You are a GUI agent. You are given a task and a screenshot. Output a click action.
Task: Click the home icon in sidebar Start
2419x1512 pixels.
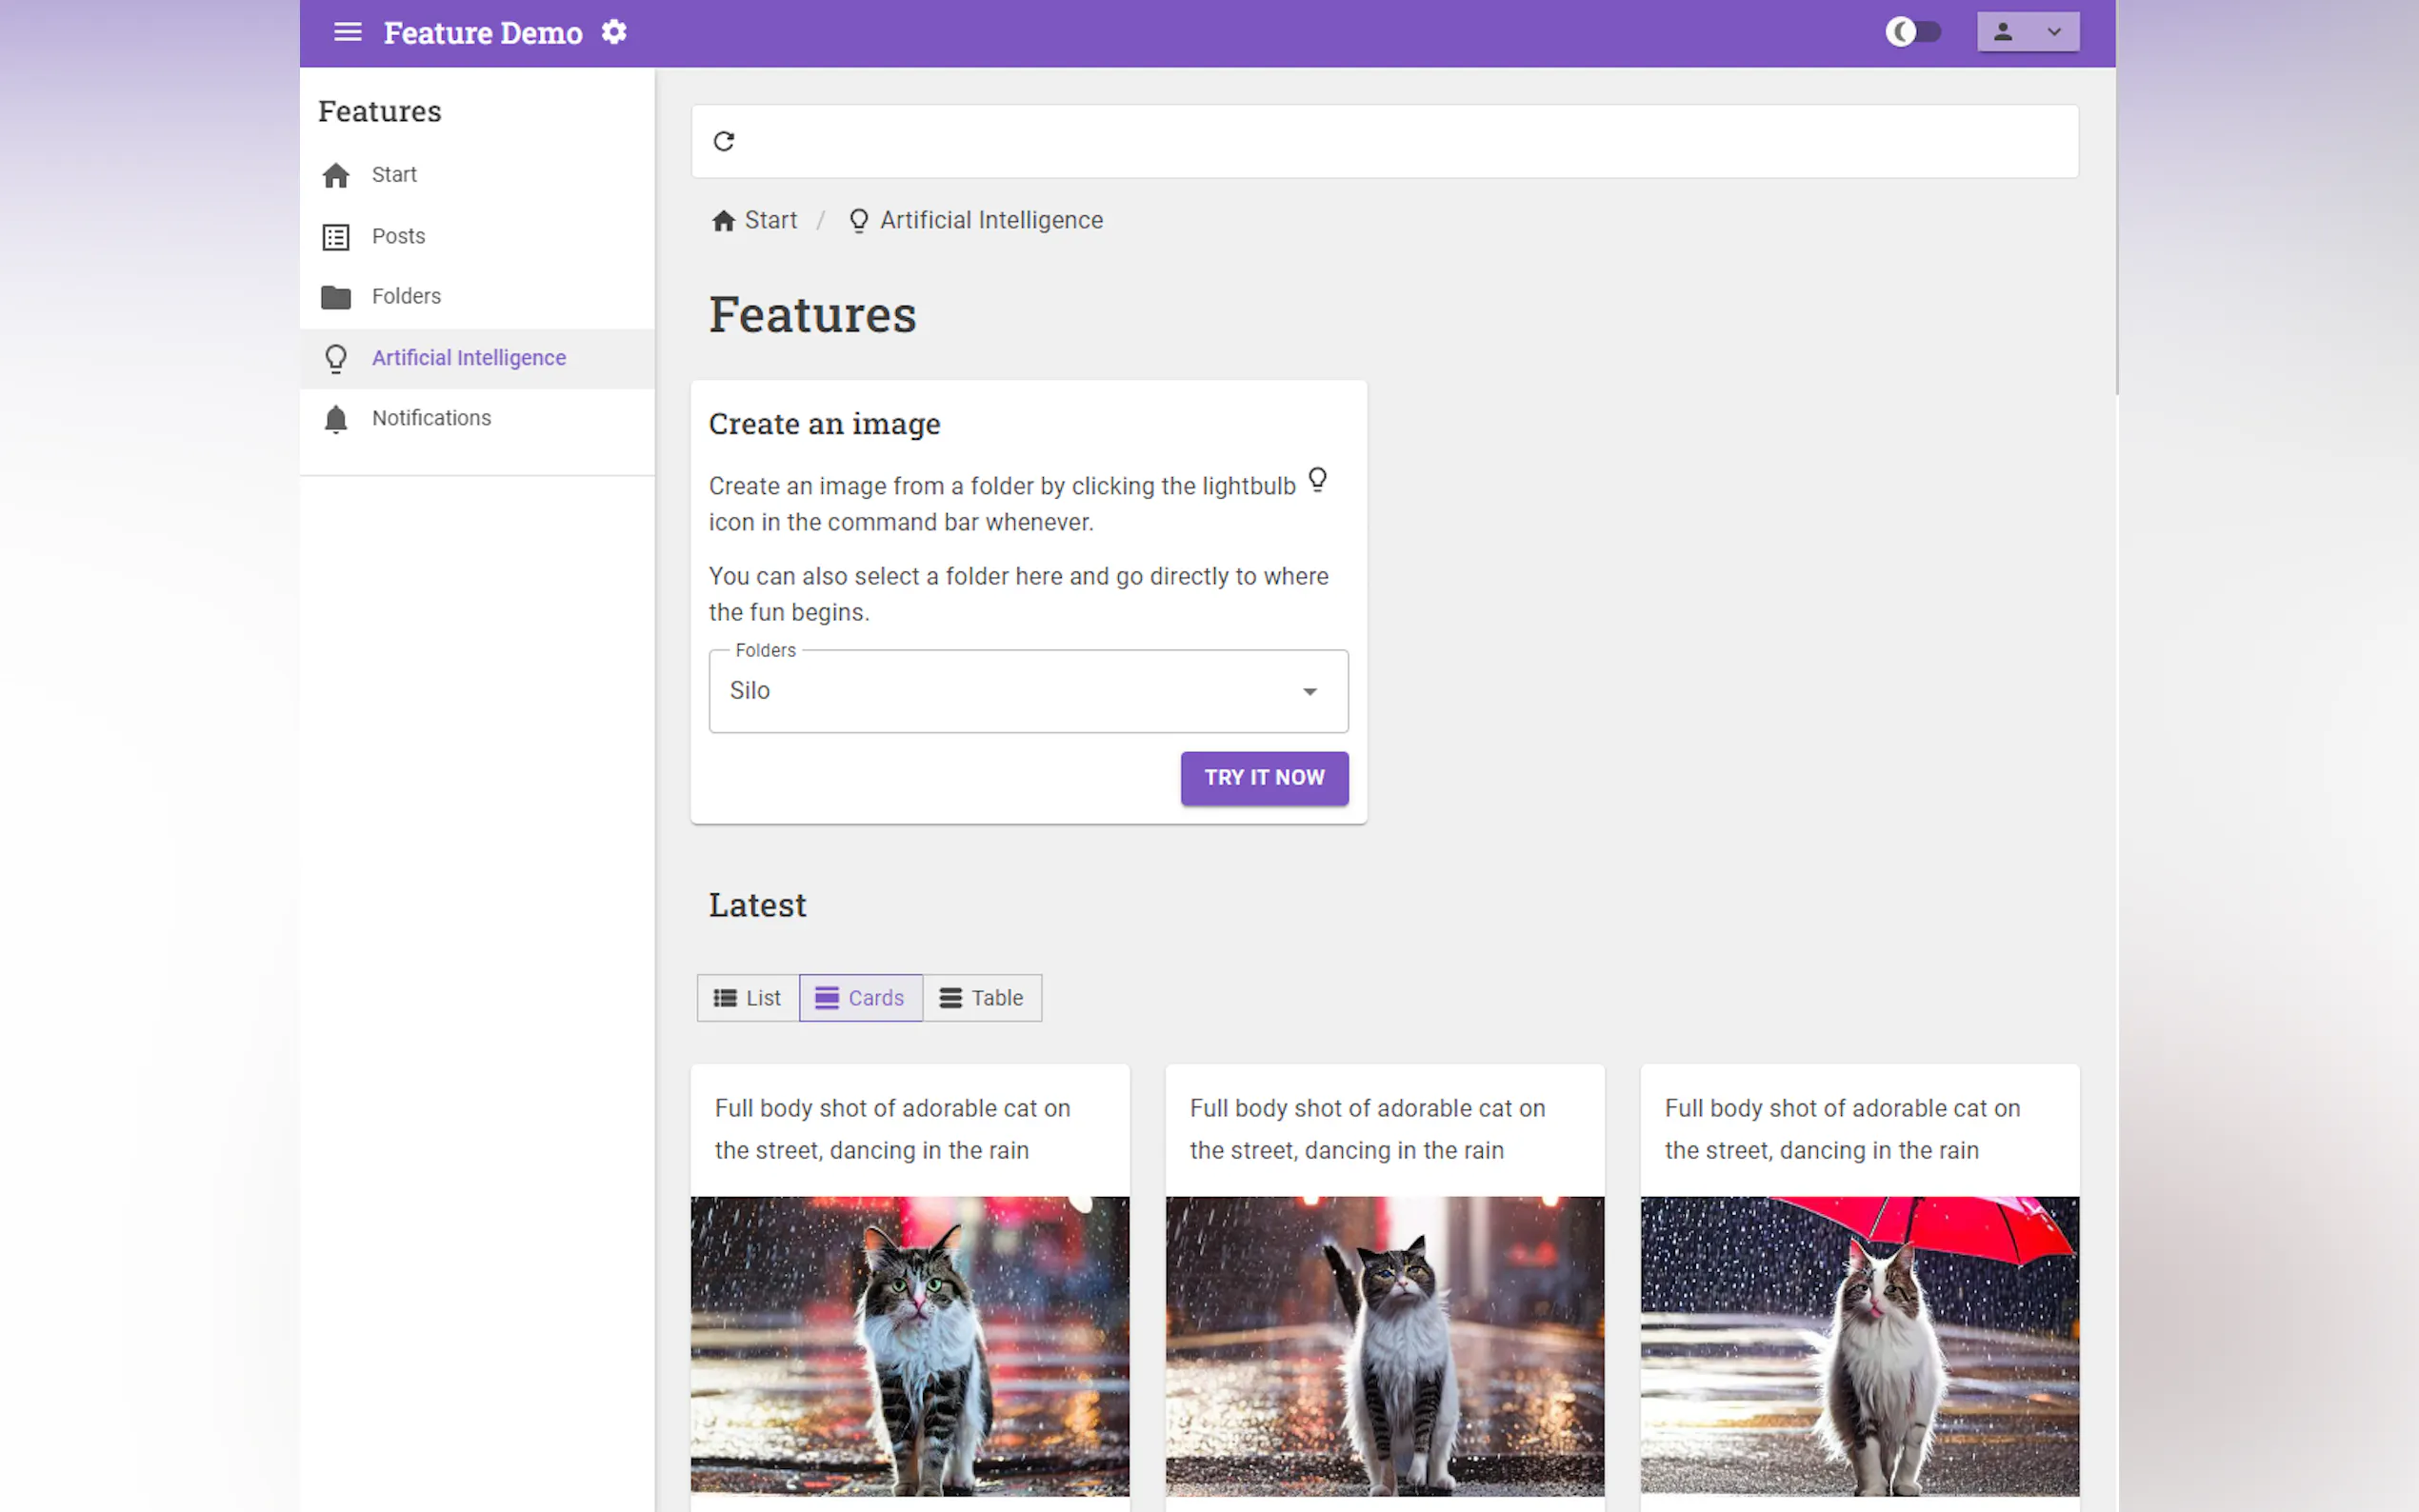point(336,176)
